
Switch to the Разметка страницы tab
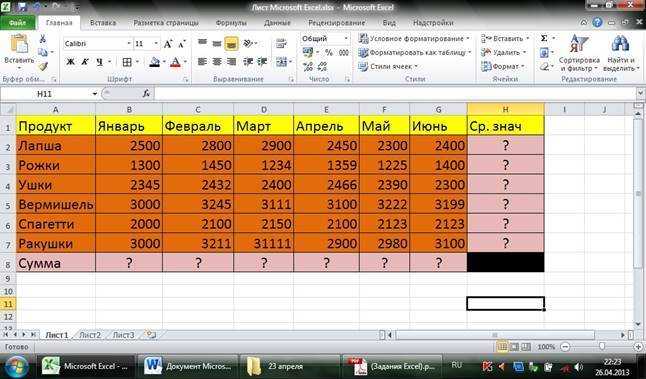pos(166,23)
